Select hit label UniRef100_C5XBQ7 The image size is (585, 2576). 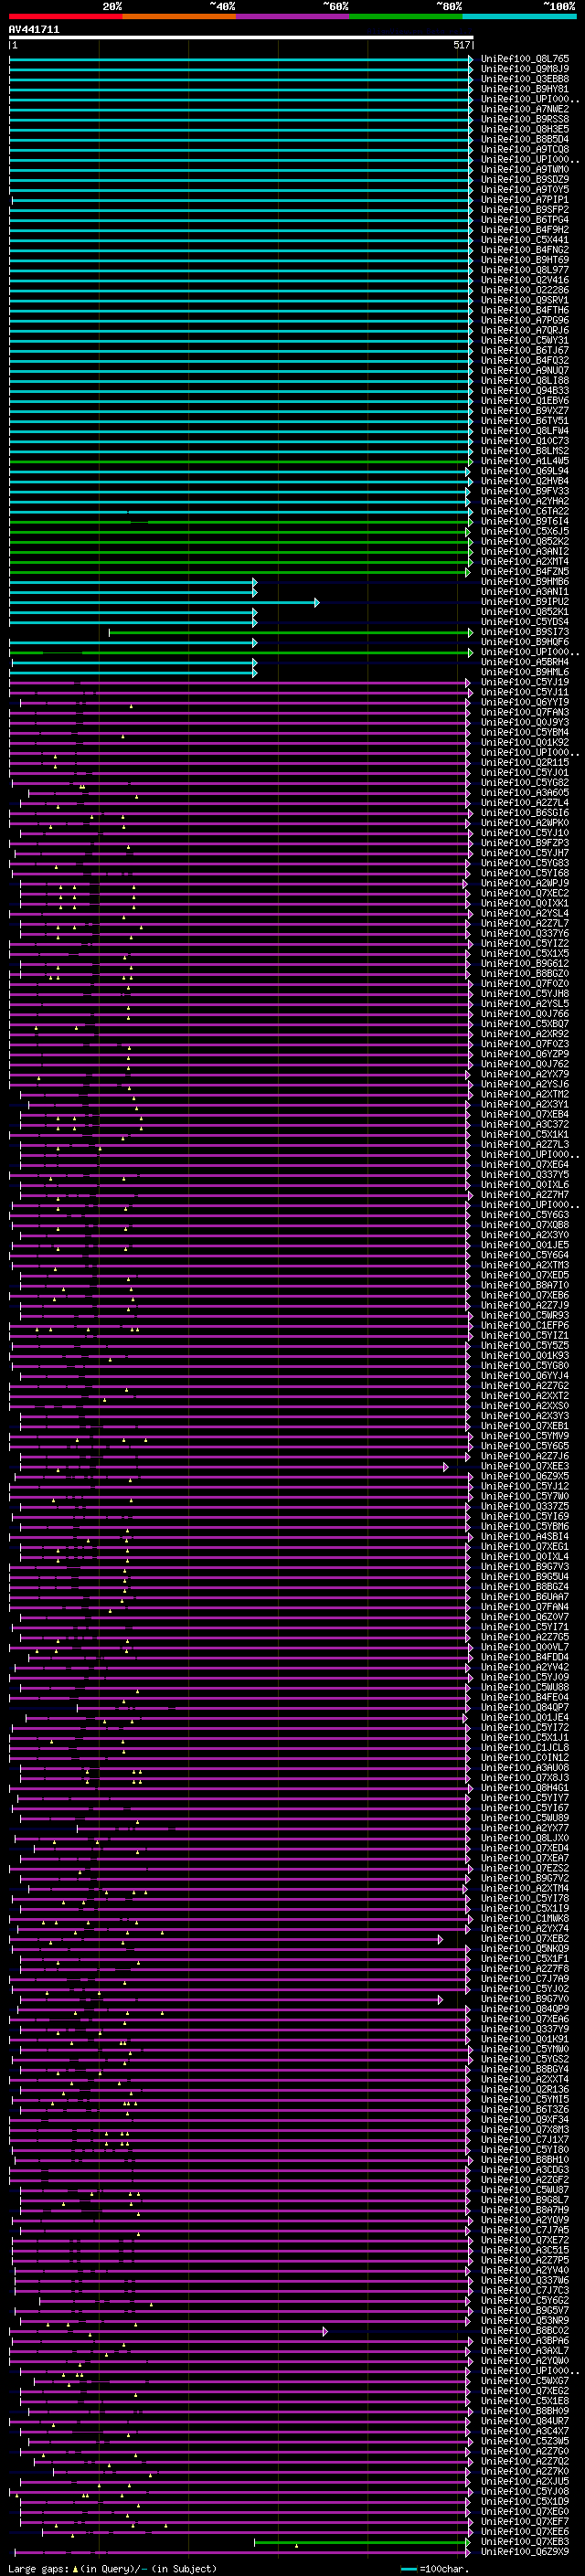pyautogui.click(x=525, y=1024)
